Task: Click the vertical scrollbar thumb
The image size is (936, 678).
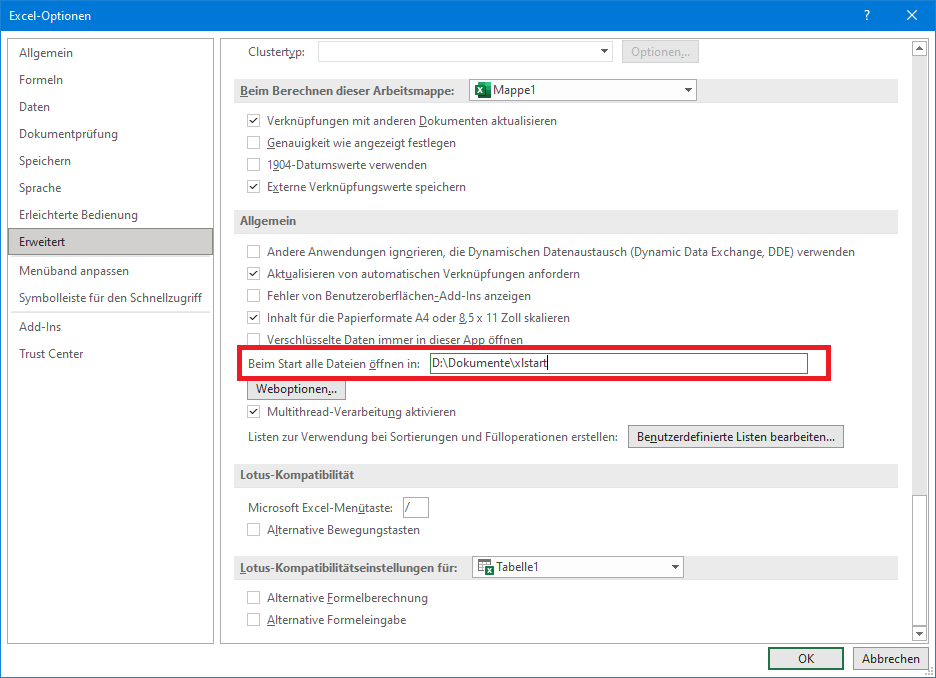Action: (919, 559)
